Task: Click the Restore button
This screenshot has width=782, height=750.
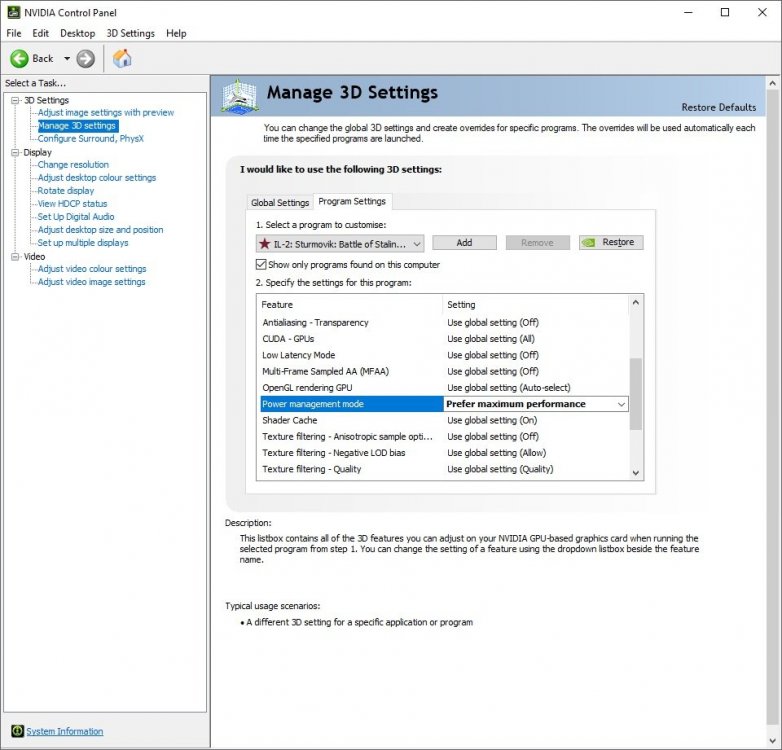Action: coord(611,242)
